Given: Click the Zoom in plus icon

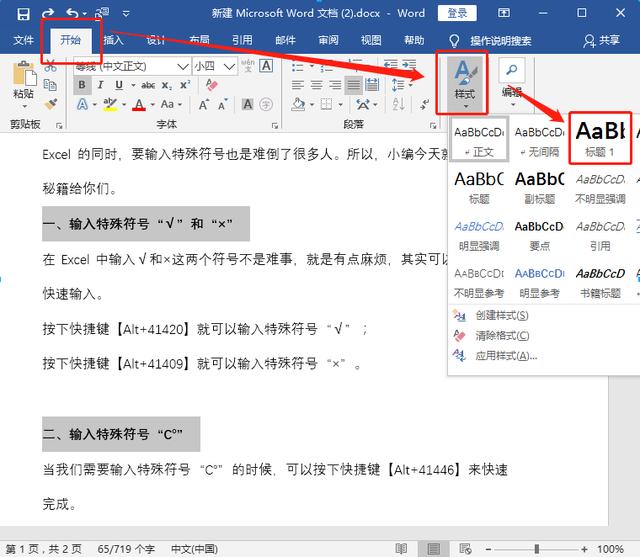Looking at the screenshot, I should (584, 549).
